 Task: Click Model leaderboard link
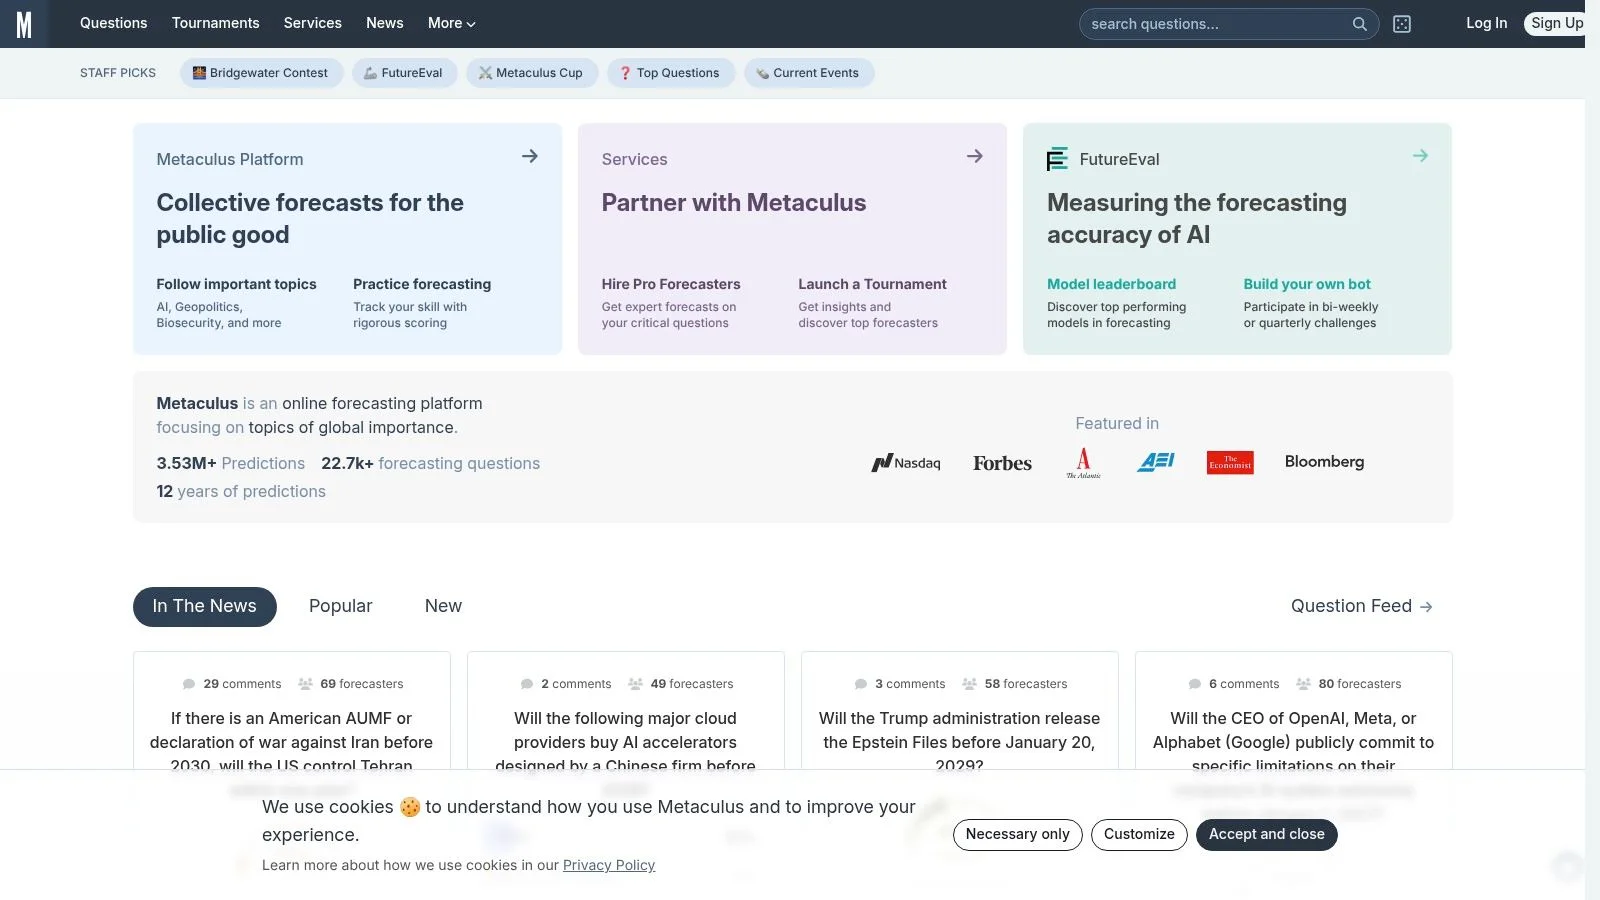(1111, 284)
